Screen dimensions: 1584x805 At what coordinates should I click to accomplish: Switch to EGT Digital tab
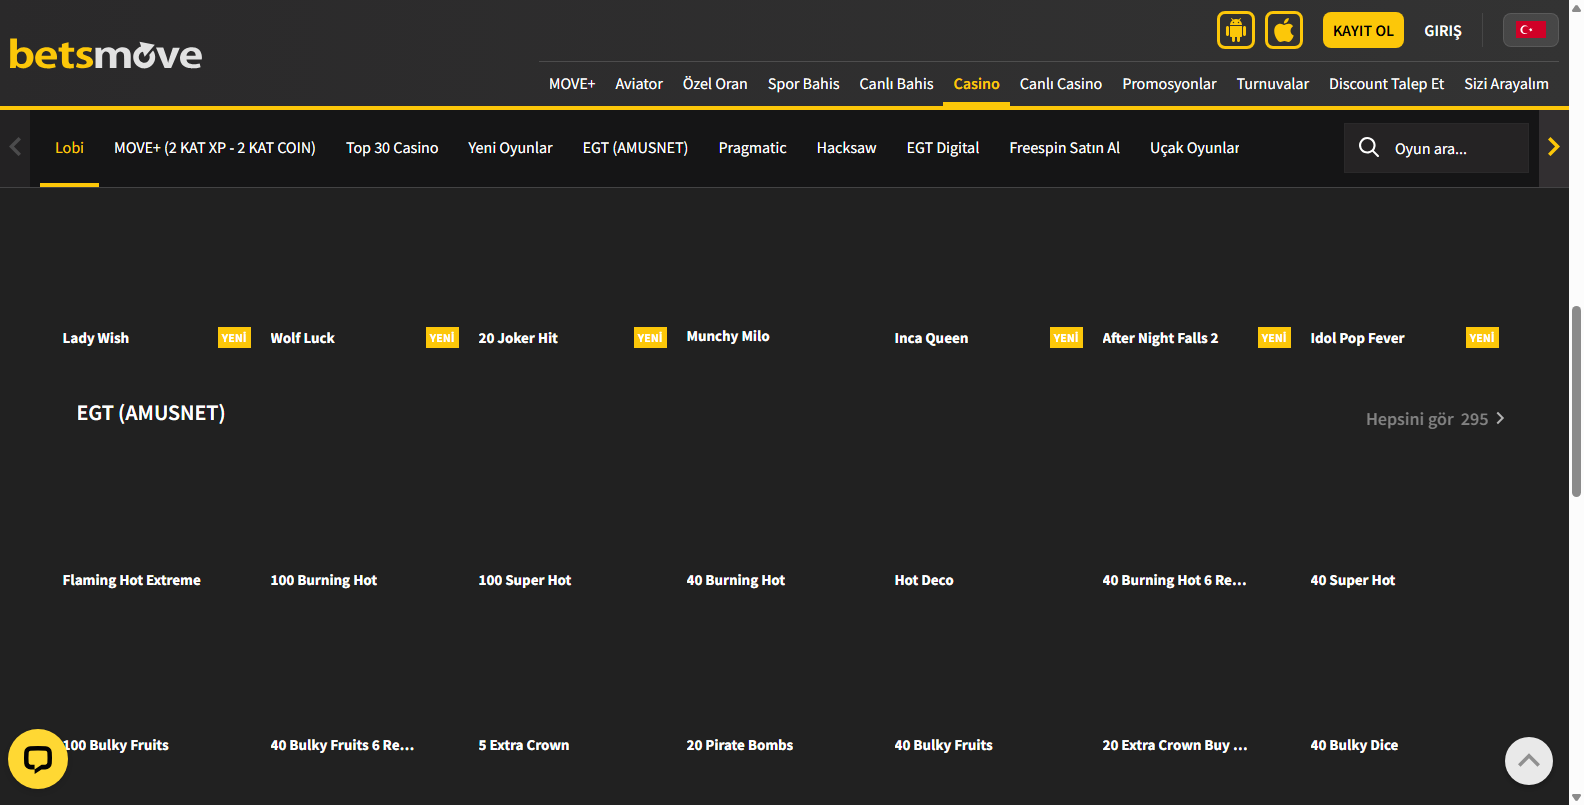pos(943,148)
